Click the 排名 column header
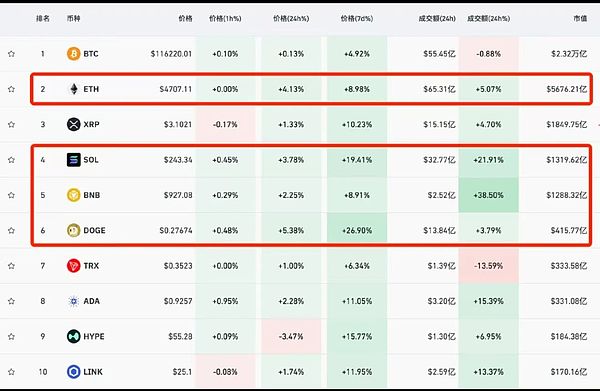Image resolution: width=600 pixels, height=391 pixels. pos(43,18)
